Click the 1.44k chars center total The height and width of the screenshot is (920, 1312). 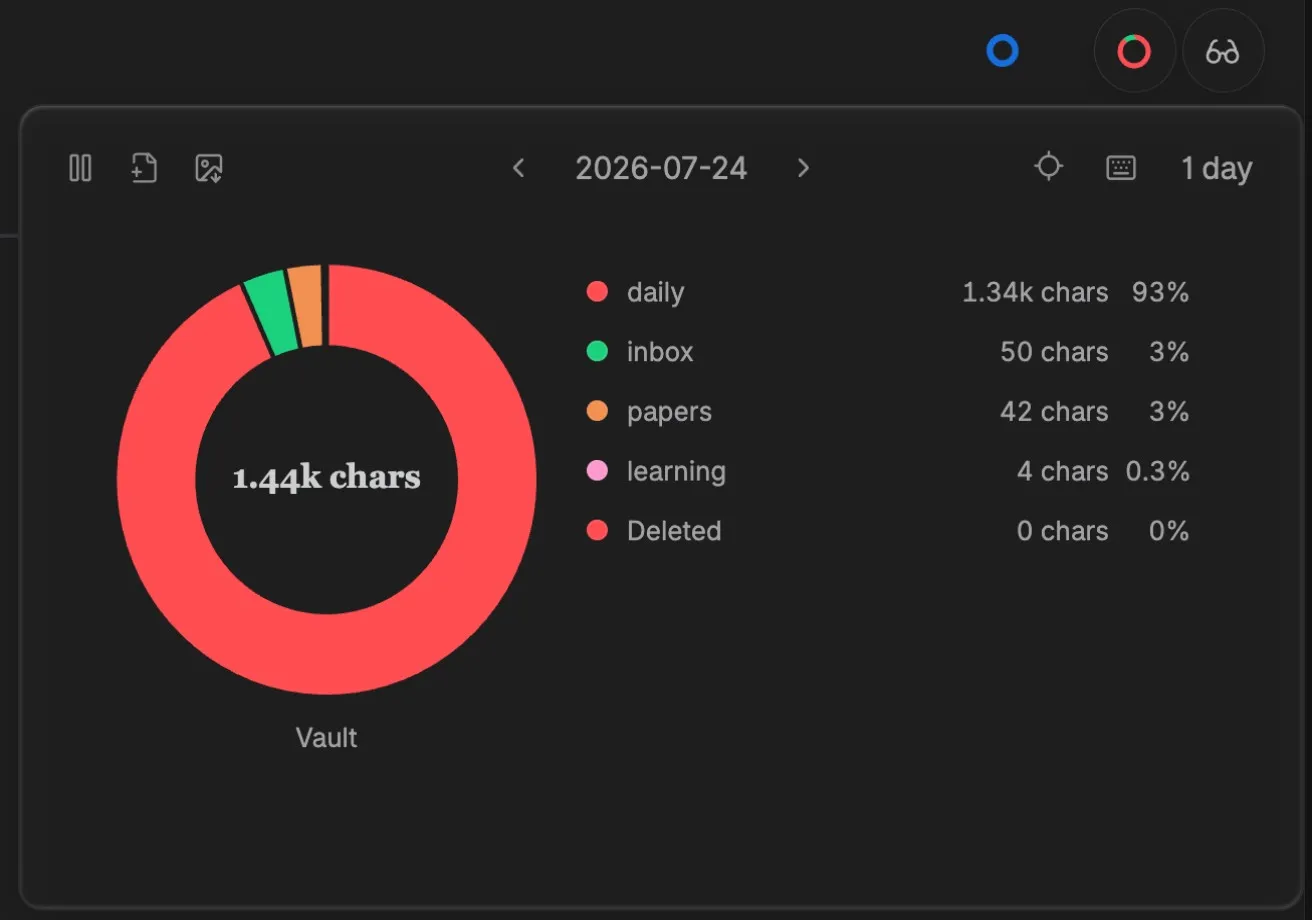(327, 477)
